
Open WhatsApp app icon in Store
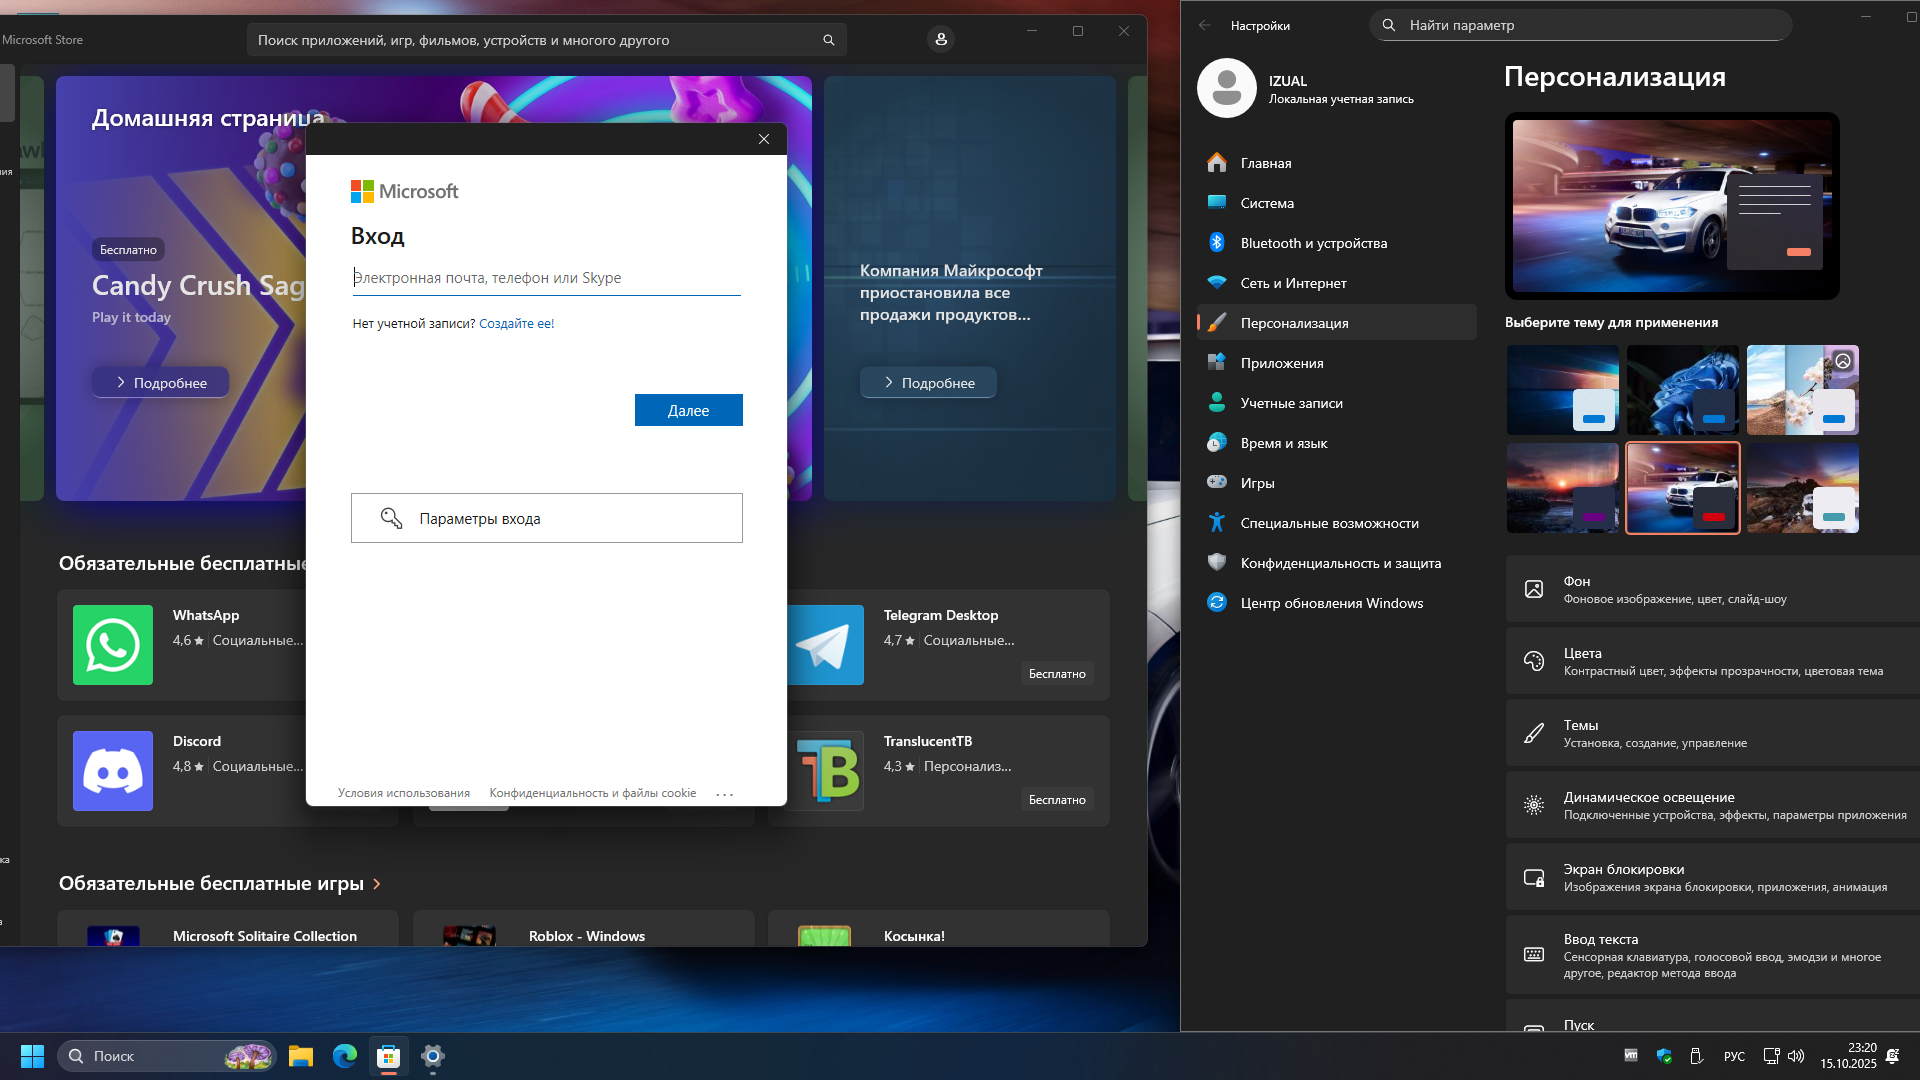pos(113,645)
